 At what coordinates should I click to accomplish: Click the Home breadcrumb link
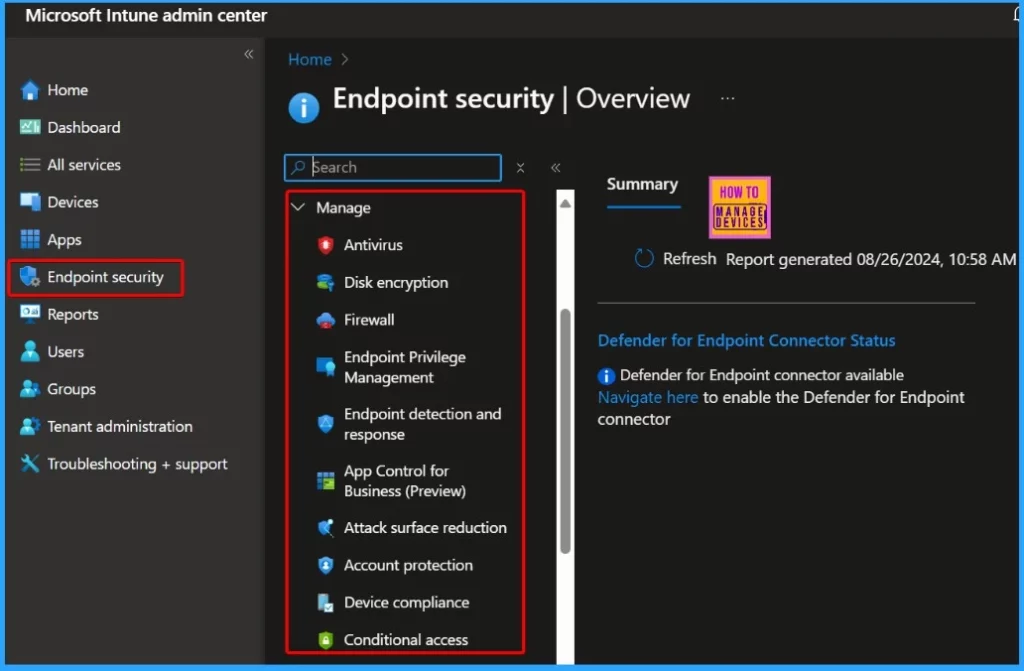[310, 59]
